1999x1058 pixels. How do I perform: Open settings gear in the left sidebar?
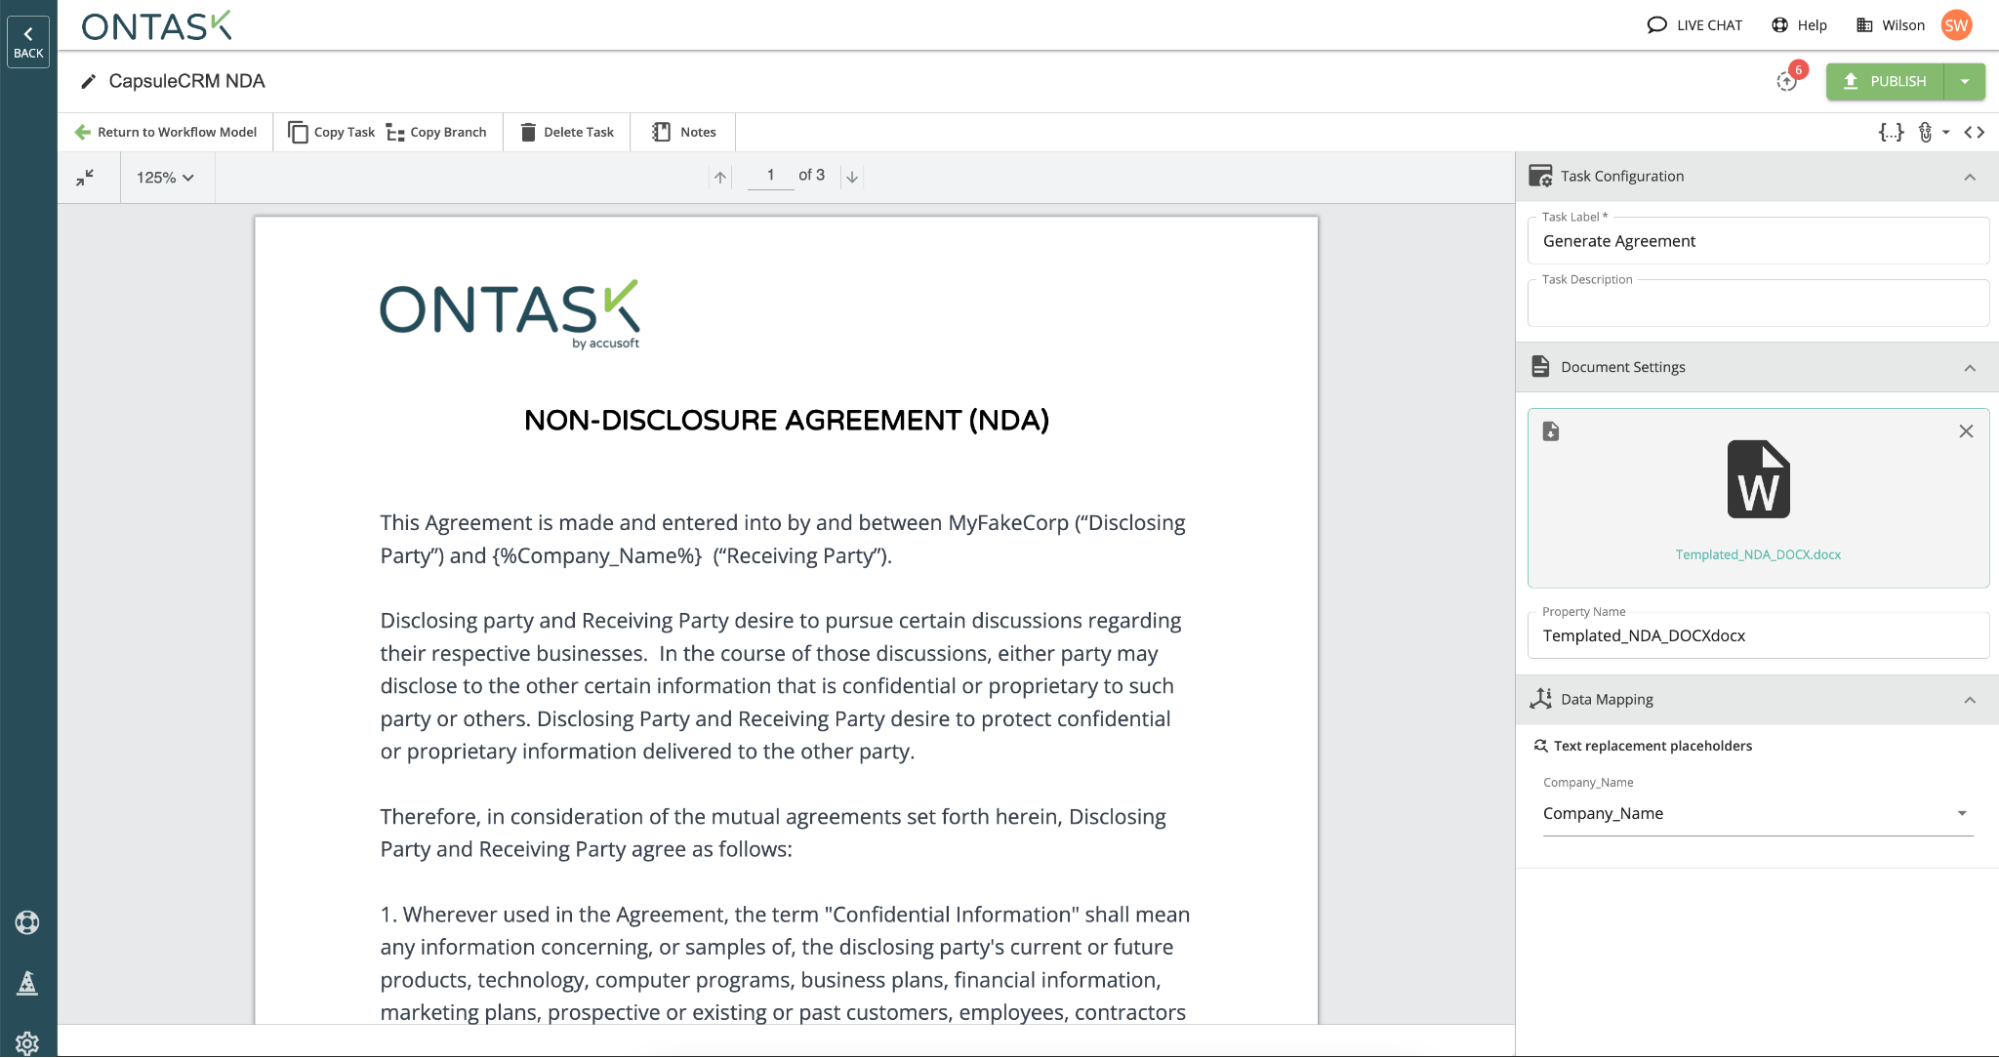(28, 1043)
